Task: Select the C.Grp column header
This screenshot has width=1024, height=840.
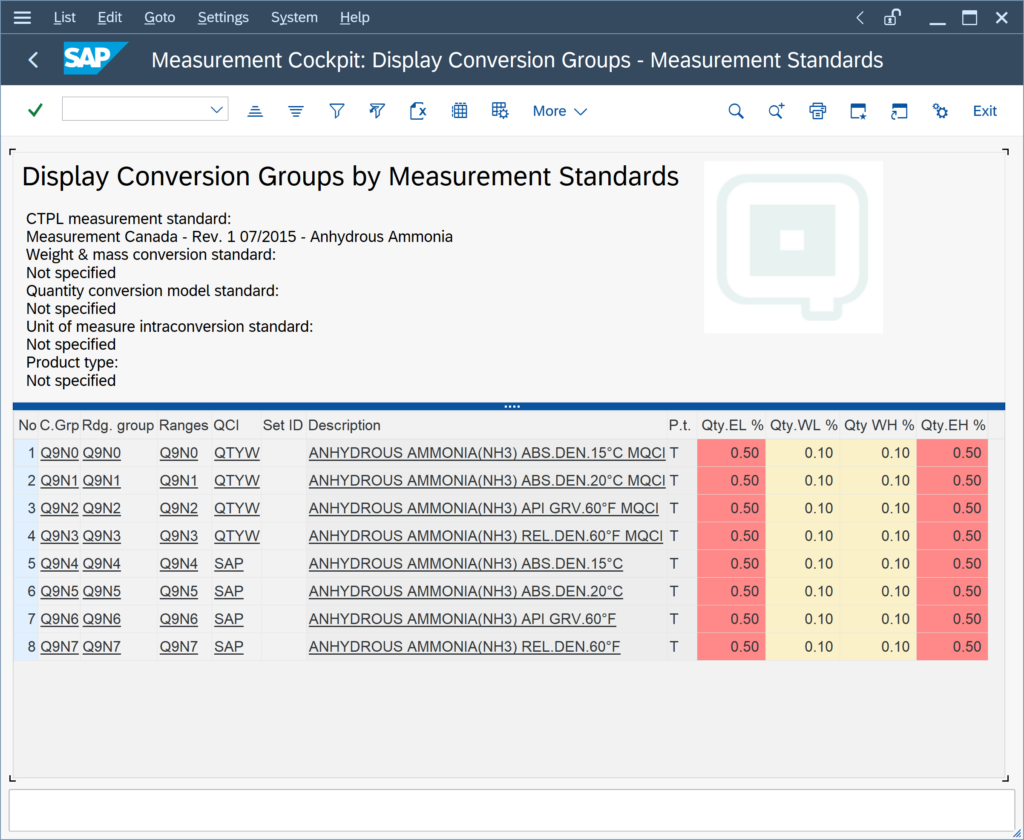Action: pyautogui.click(x=59, y=425)
